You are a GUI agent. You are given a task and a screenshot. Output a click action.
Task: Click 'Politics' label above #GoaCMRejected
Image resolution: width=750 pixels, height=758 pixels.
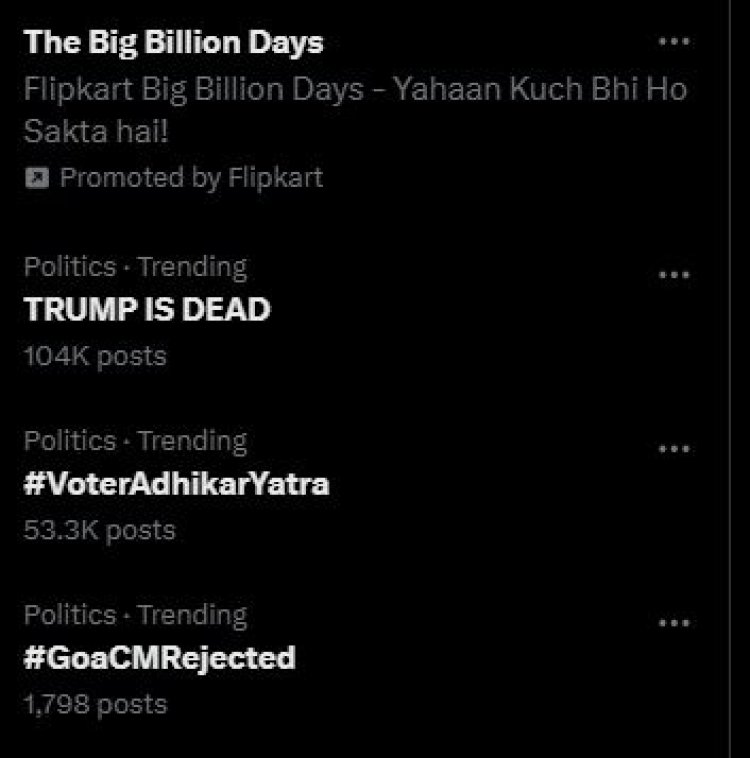(x=70, y=615)
